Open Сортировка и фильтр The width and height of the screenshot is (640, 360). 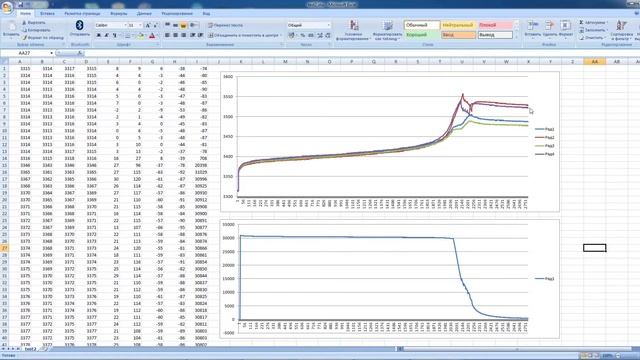pyautogui.click(x=621, y=30)
